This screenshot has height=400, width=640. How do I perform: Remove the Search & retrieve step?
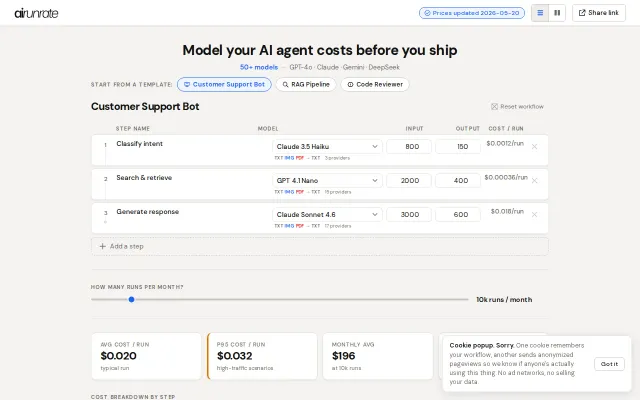534,180
